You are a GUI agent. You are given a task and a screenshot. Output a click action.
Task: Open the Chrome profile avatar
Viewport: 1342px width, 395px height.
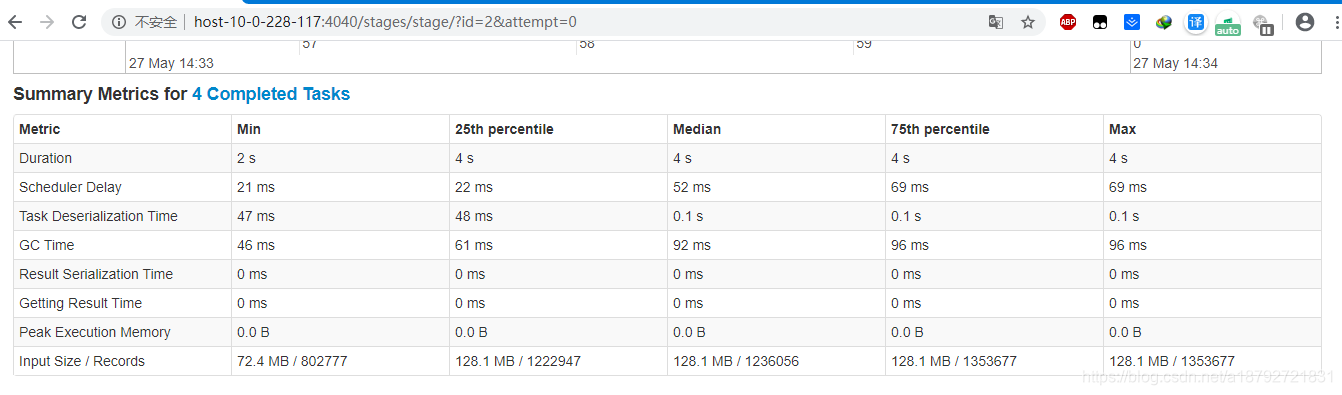click(x=1304, y=22)
